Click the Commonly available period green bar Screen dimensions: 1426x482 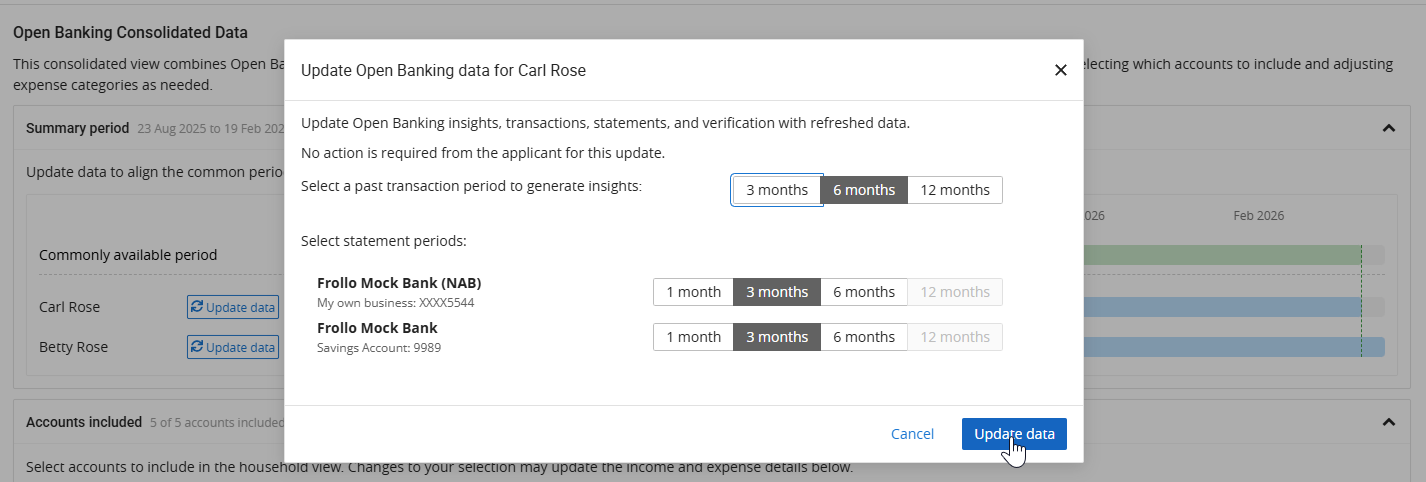(1220, 255)
